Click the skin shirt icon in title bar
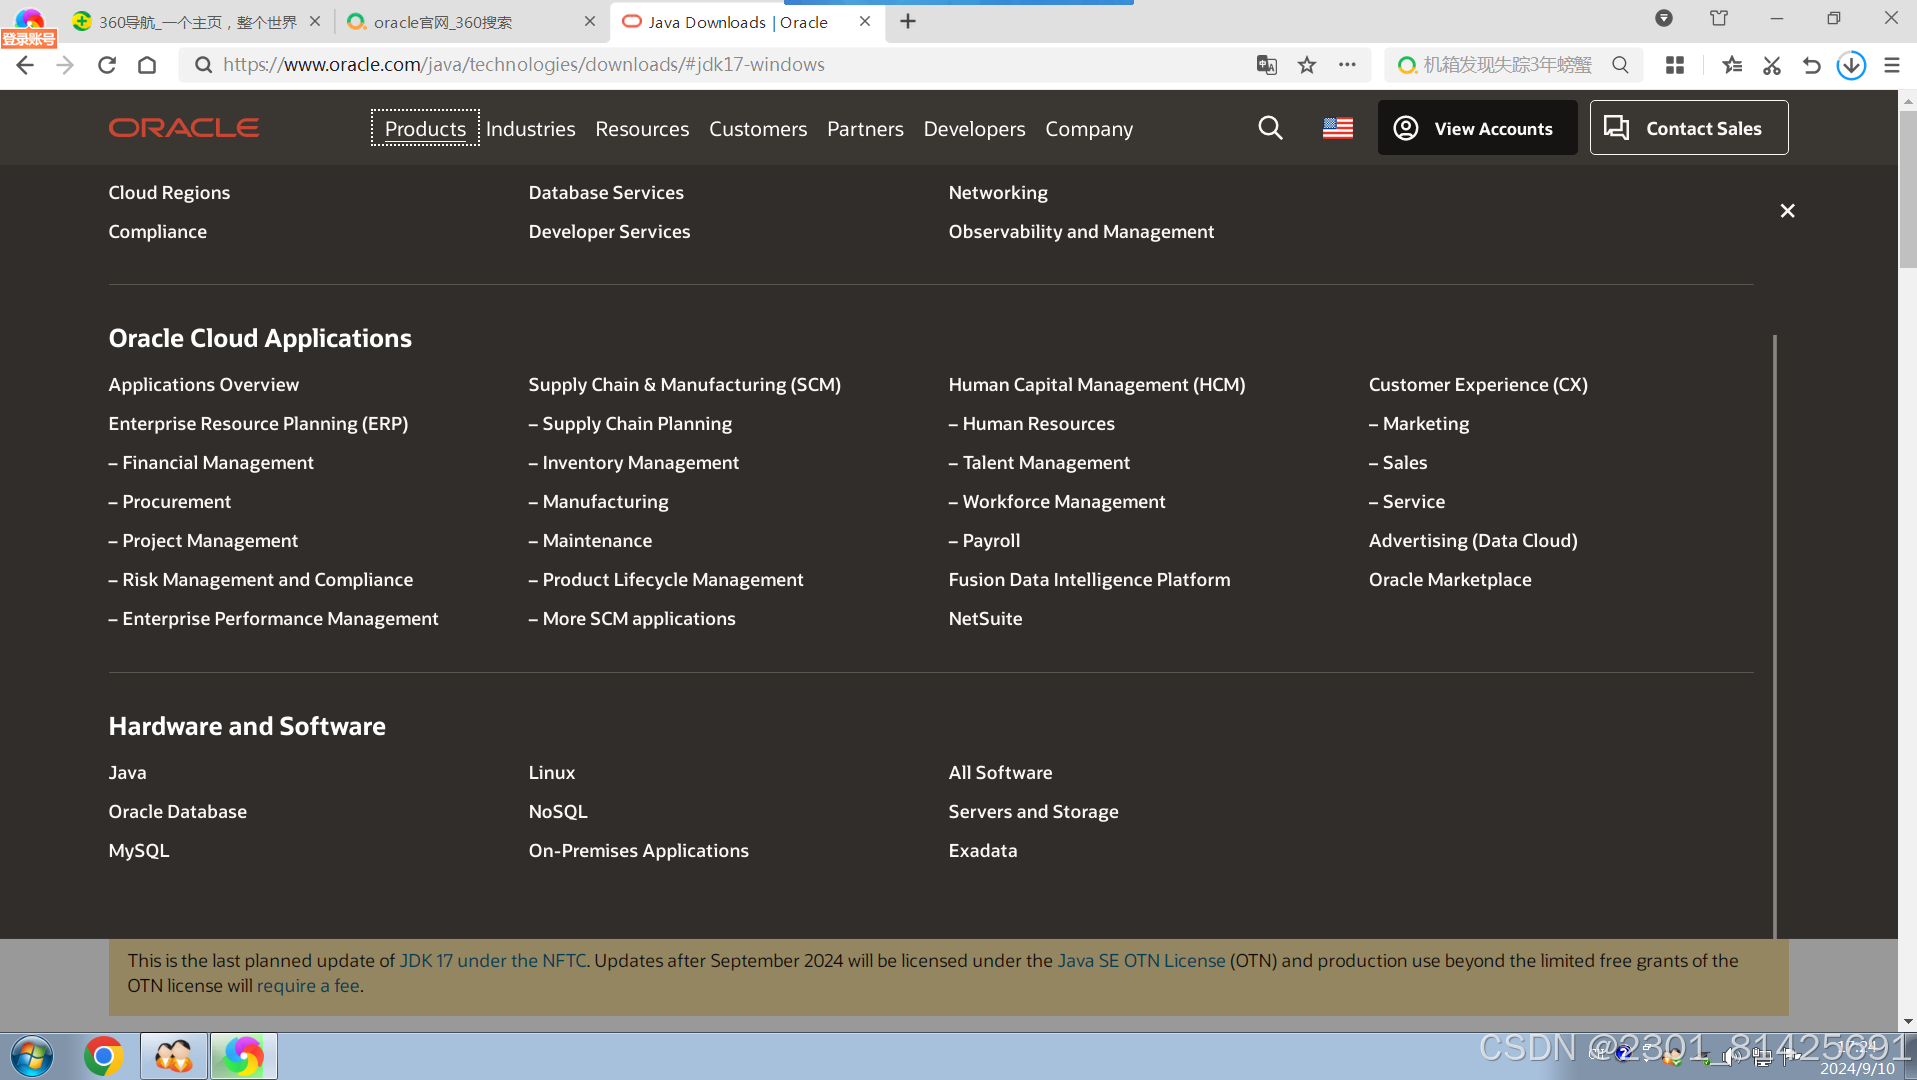This screenshot has height=1080, width=1917. coord(1719,18)
